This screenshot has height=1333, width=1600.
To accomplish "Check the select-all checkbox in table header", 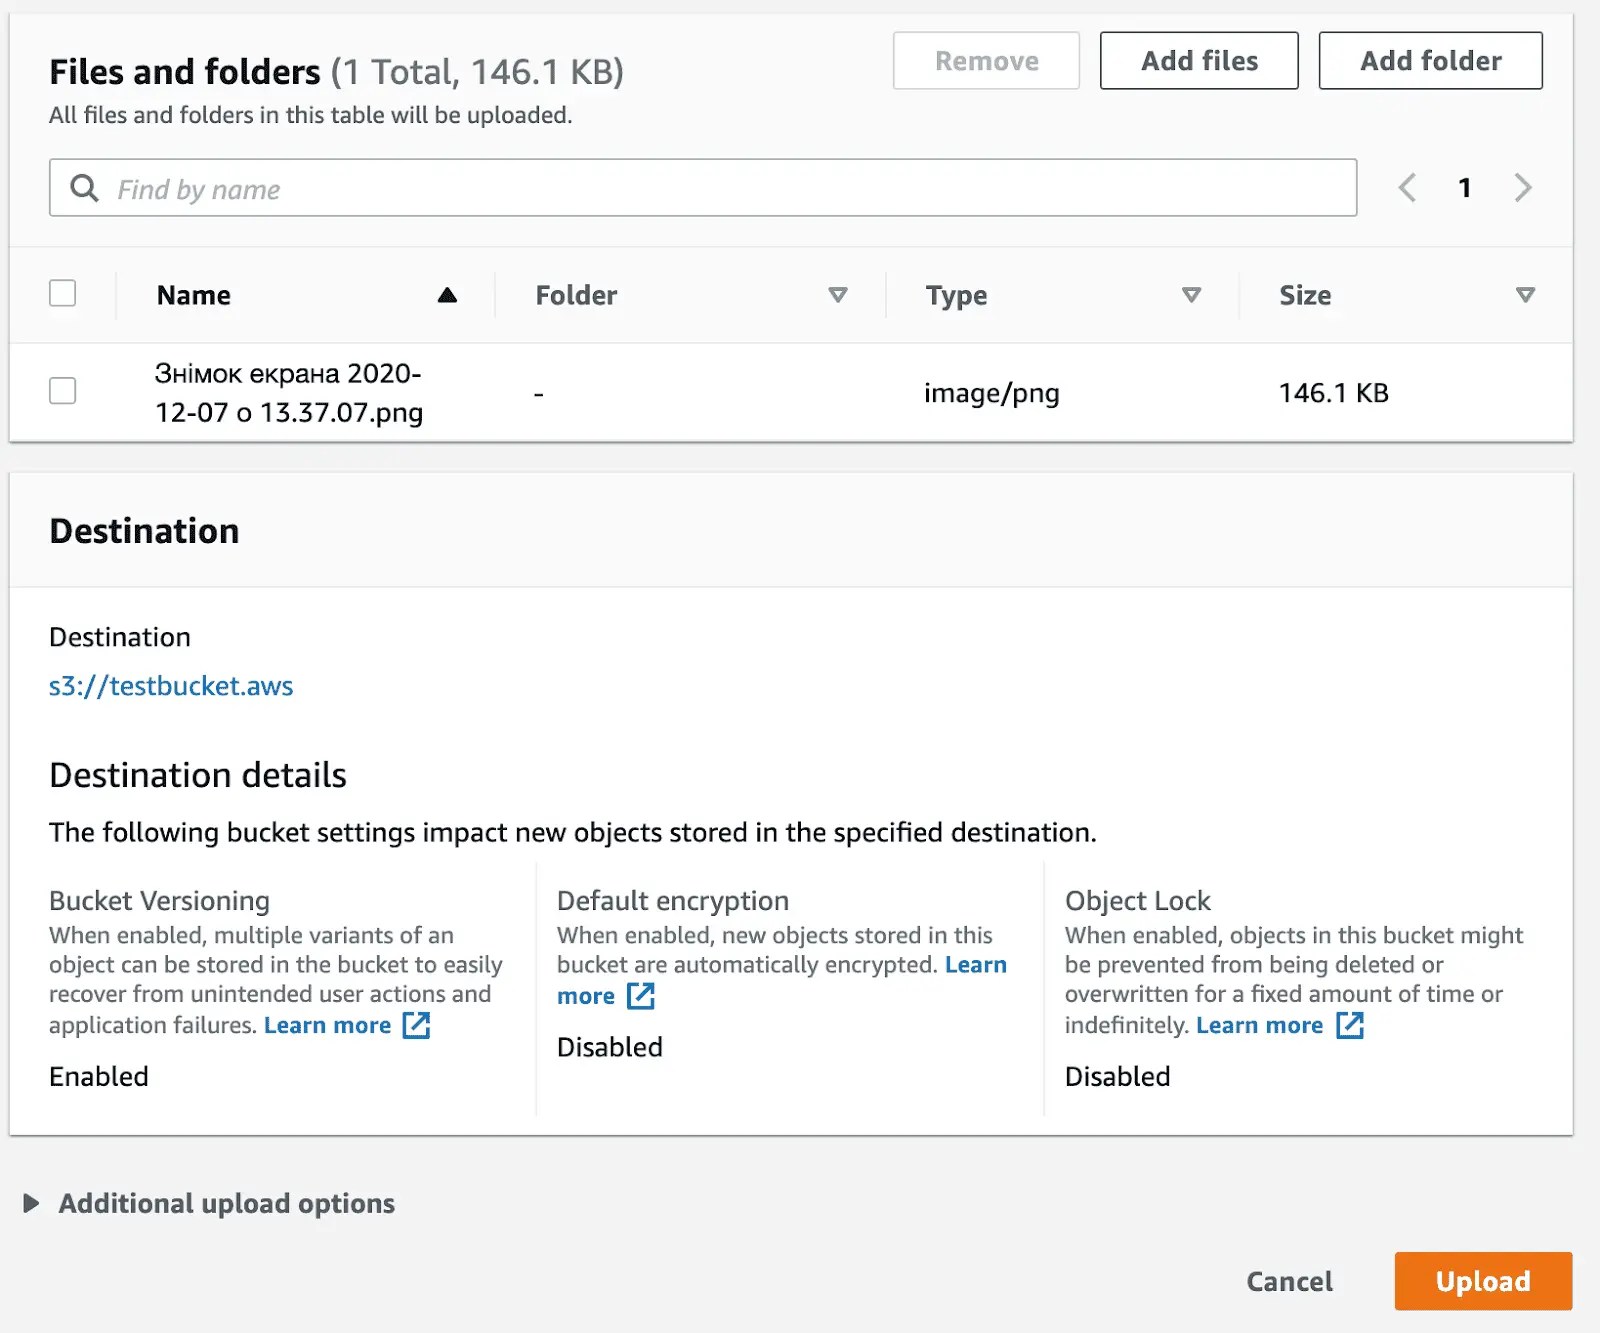I will coord(63,293).
